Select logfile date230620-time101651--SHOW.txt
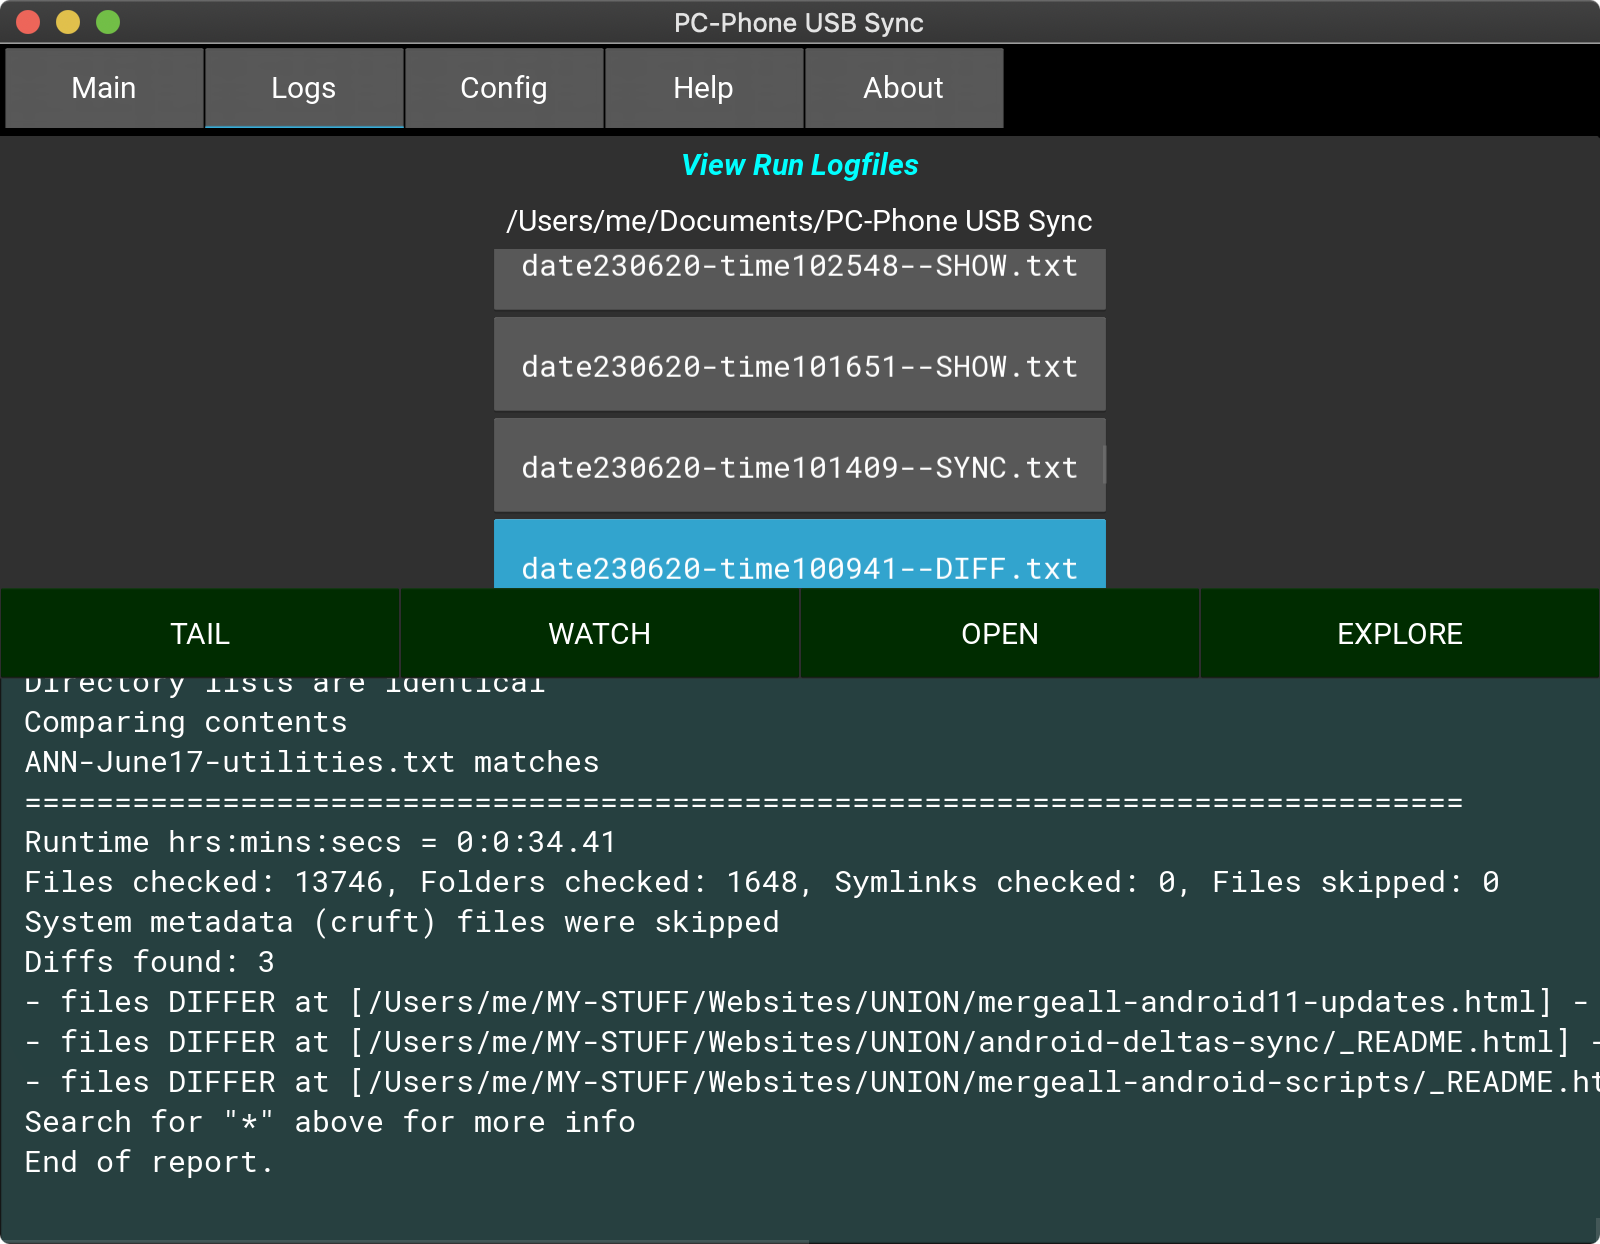1600x1244 pixels. 800,365
